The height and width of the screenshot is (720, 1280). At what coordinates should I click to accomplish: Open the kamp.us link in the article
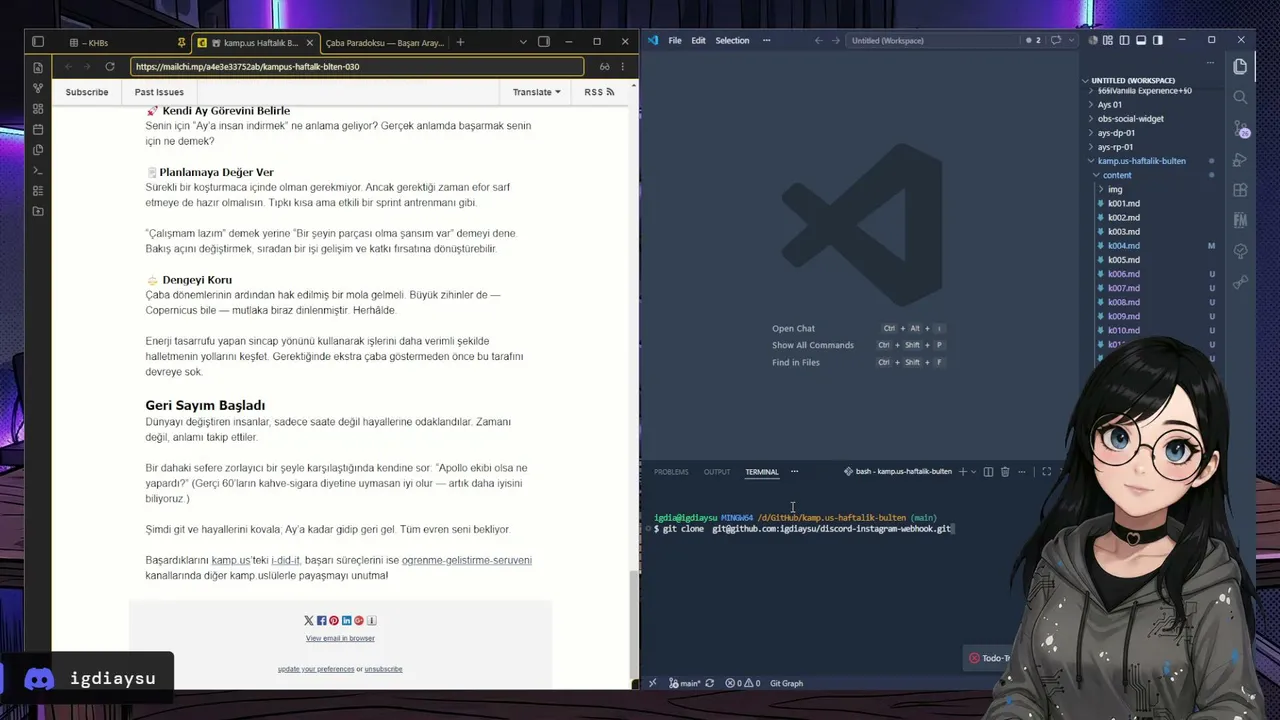231,561
